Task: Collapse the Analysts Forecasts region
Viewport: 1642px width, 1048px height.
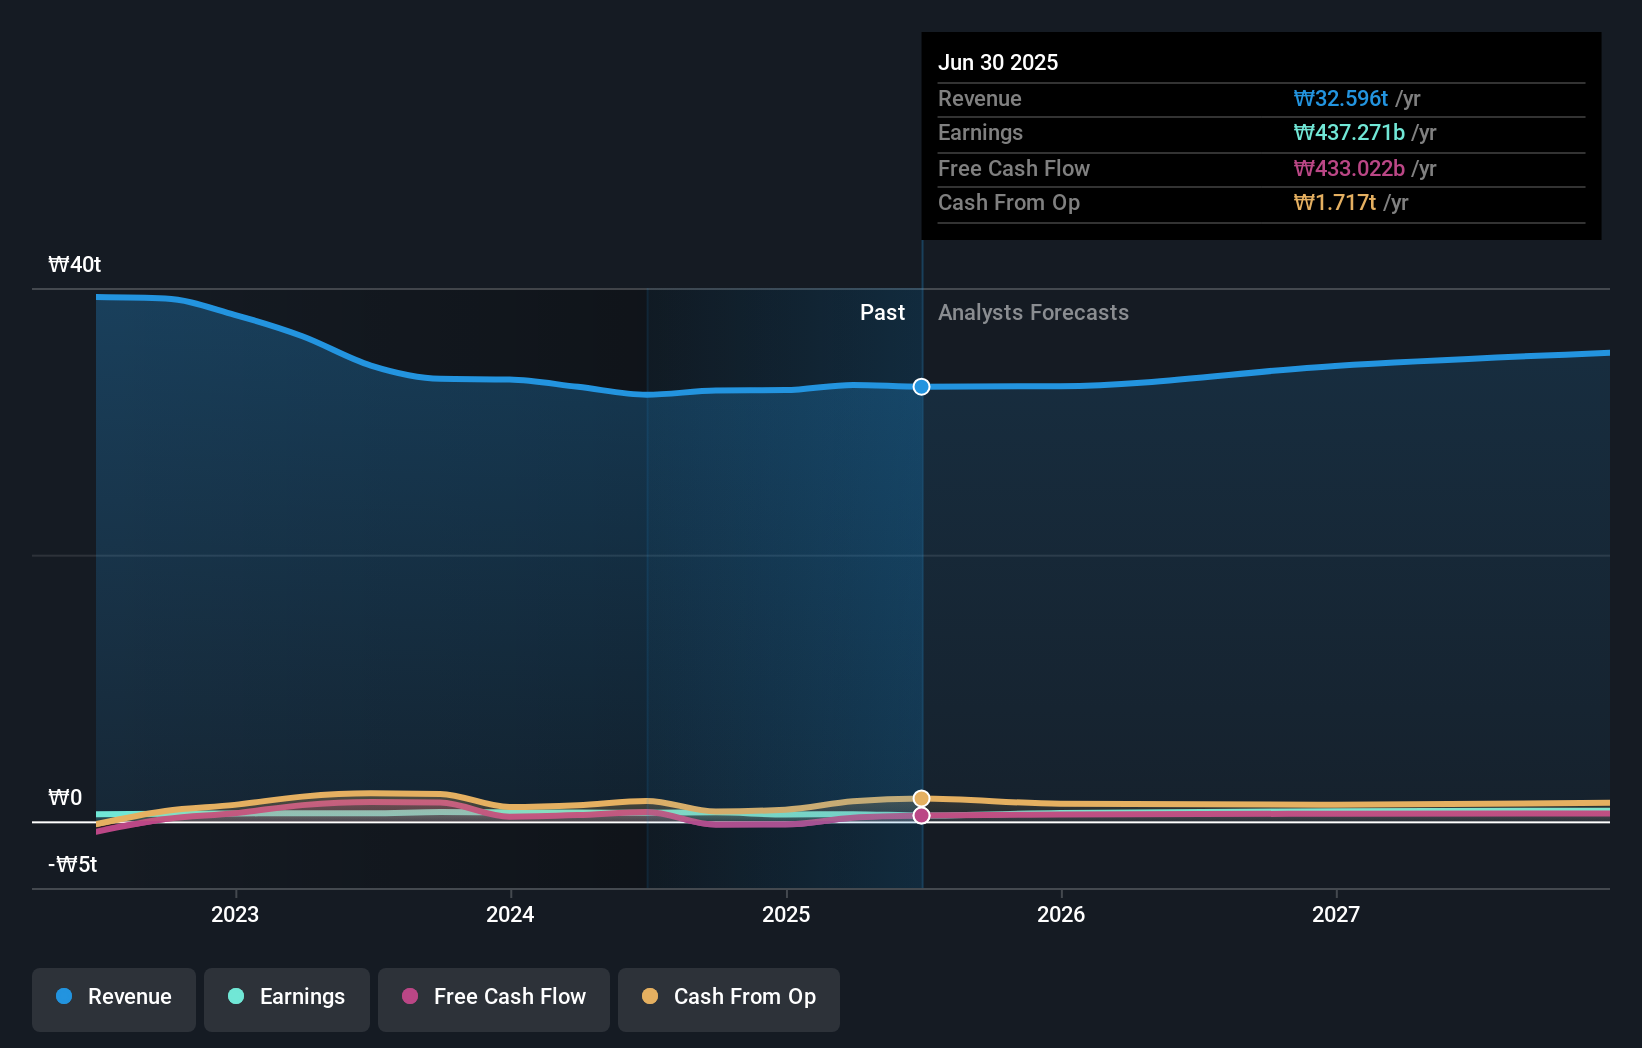Action: 1033,312
